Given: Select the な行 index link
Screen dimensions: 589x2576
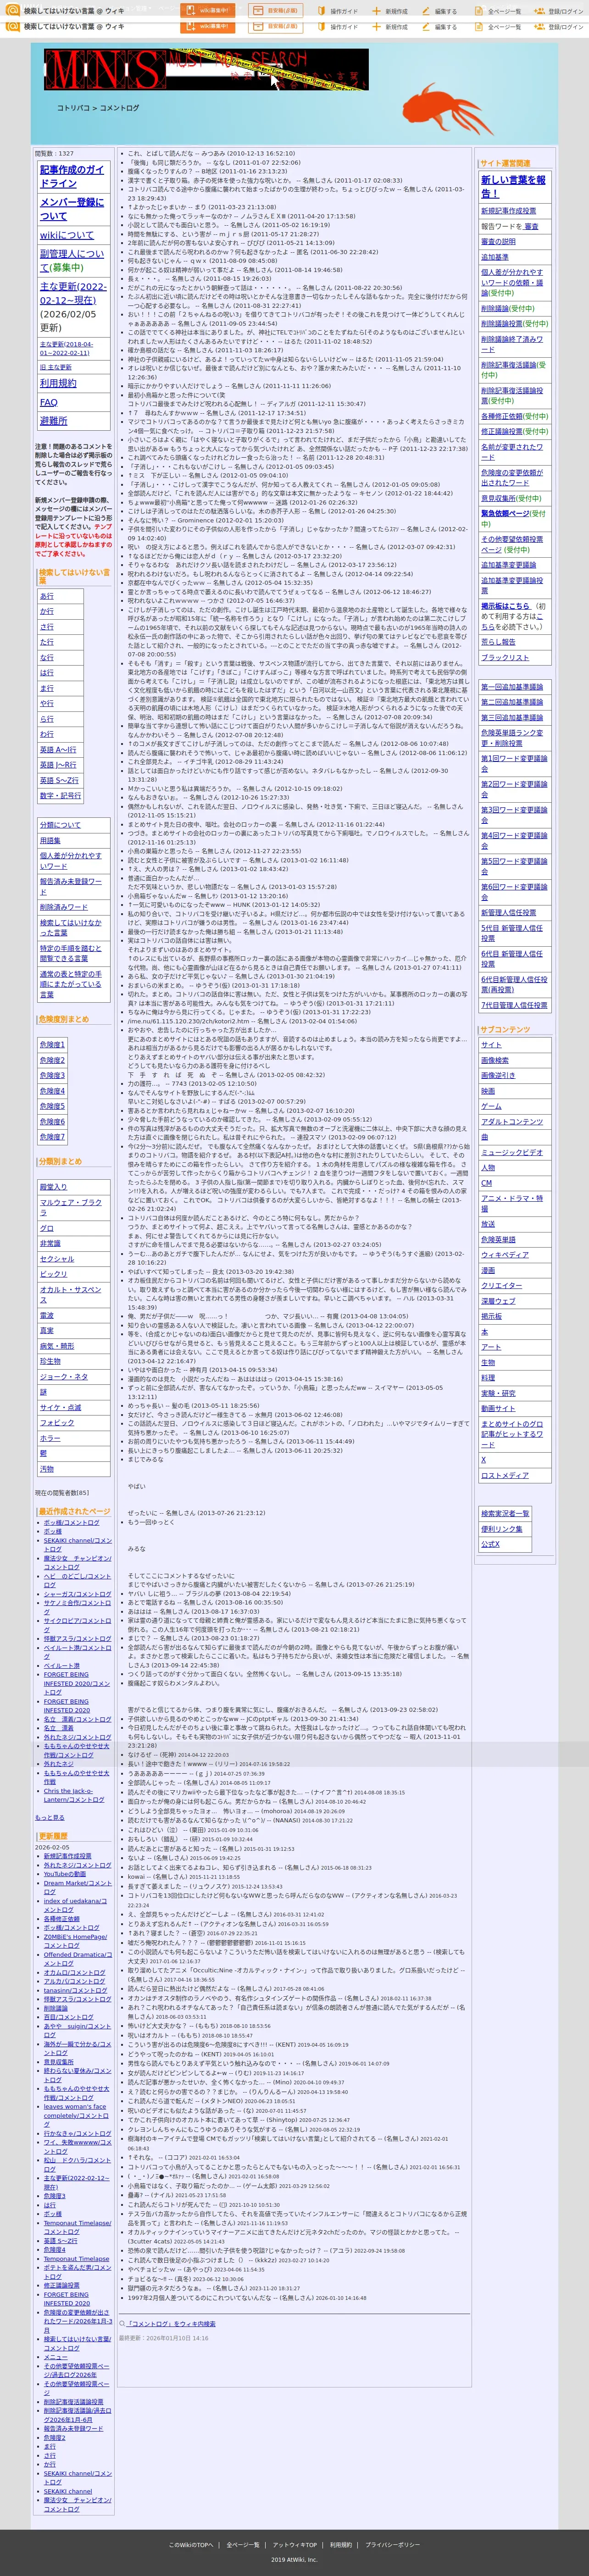Looking at the screenshot, I should 47,658.
